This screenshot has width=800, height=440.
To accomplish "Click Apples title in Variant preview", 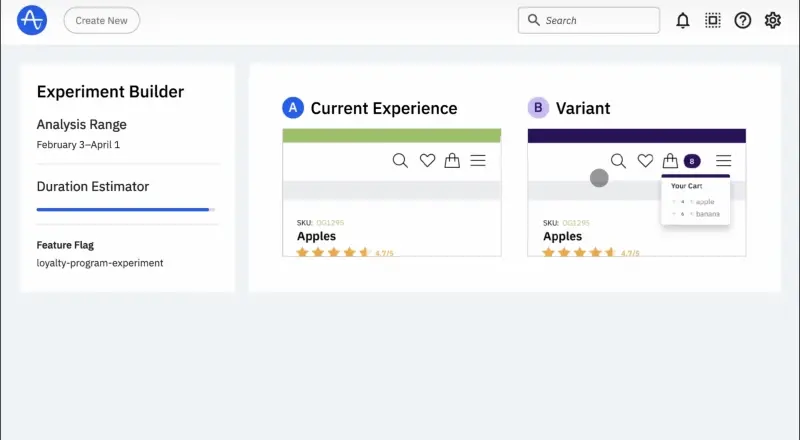I will (563, 236).
